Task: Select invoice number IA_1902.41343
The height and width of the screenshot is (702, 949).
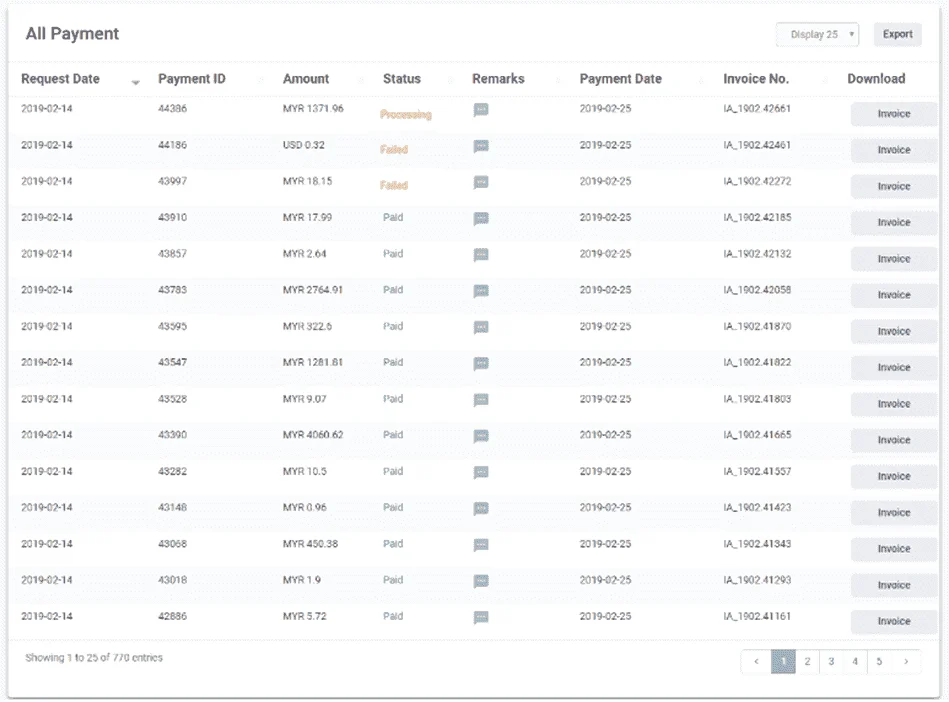Action: [x=757, y=543]
